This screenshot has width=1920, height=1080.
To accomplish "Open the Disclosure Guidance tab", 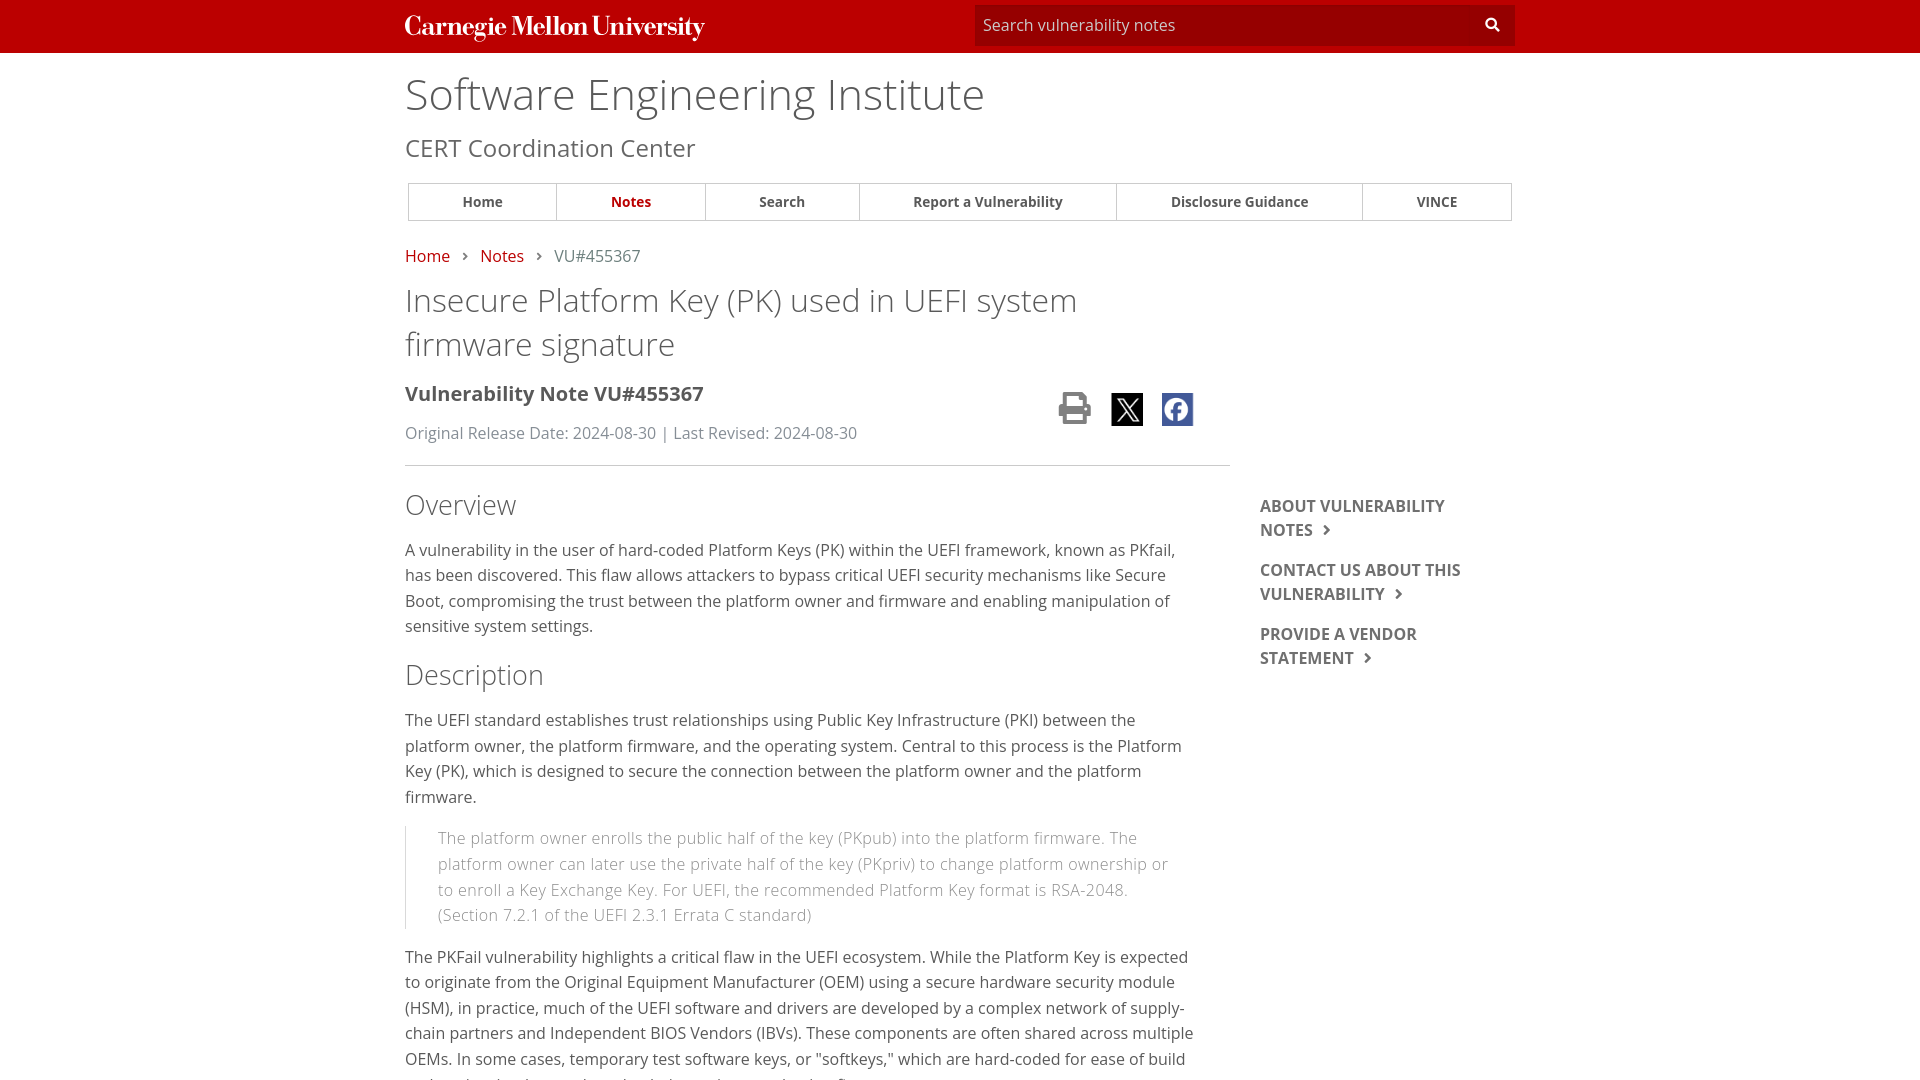I will coord(1239,202).
